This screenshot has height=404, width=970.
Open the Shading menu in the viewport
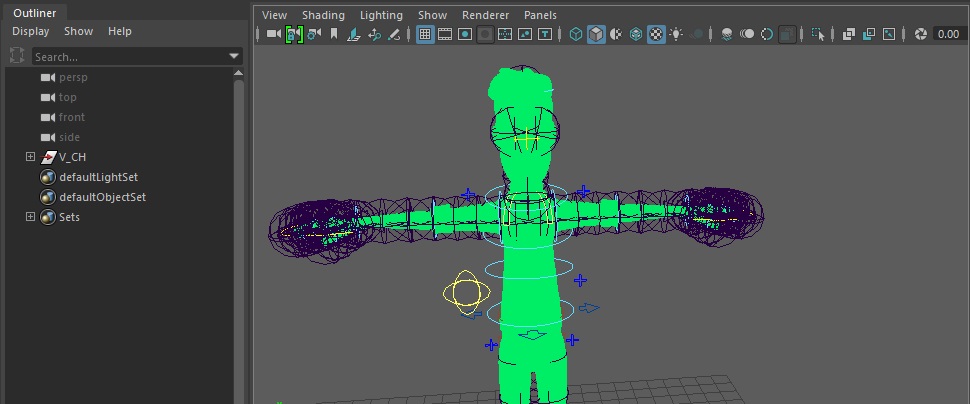pos(323,15)
